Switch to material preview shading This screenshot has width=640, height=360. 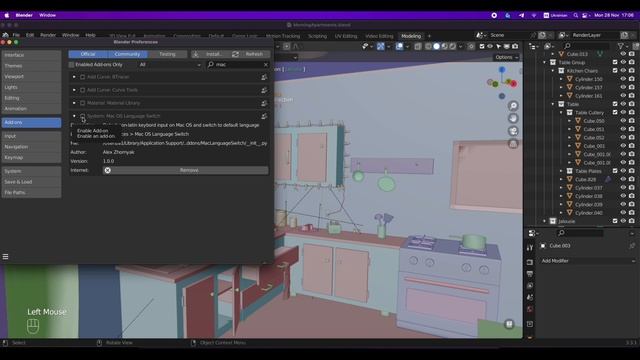444,47
